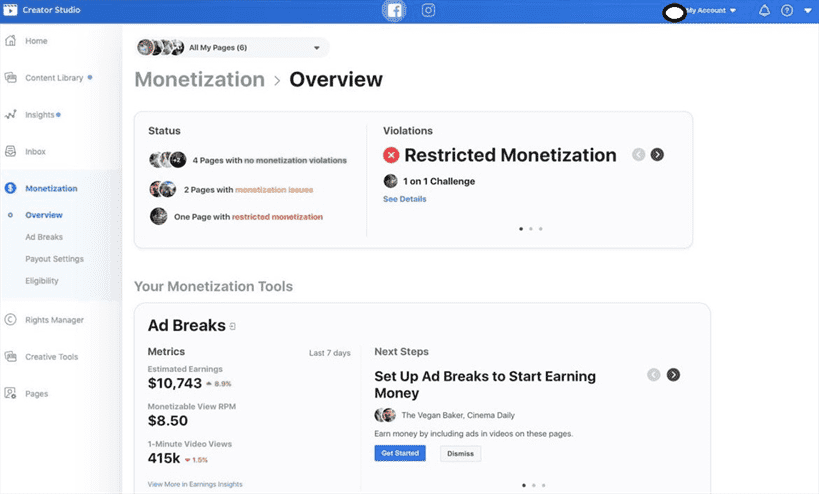The height and width of the screenshot is (494, 819).
Task: Select third violations carousel dot
Action: click(x=541, y=229)
